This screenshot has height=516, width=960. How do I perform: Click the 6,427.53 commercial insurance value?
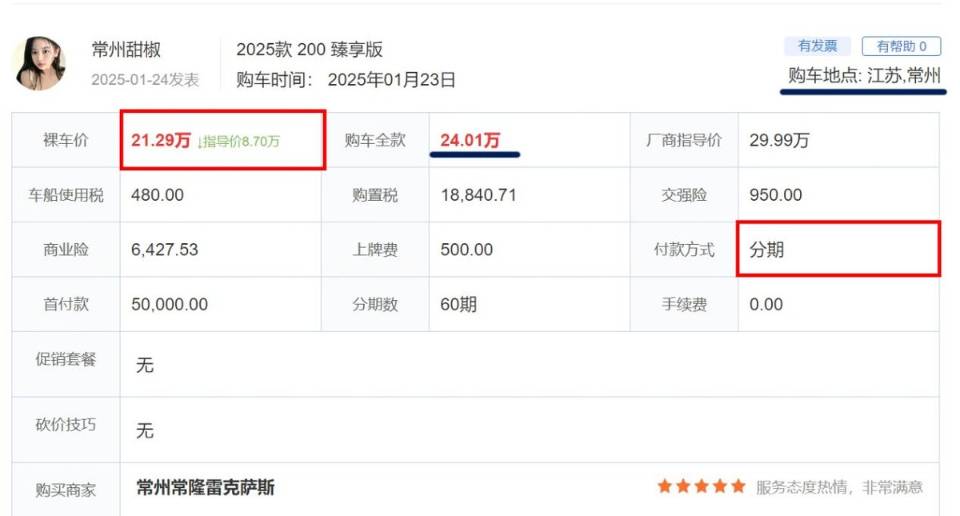point(164,250)
